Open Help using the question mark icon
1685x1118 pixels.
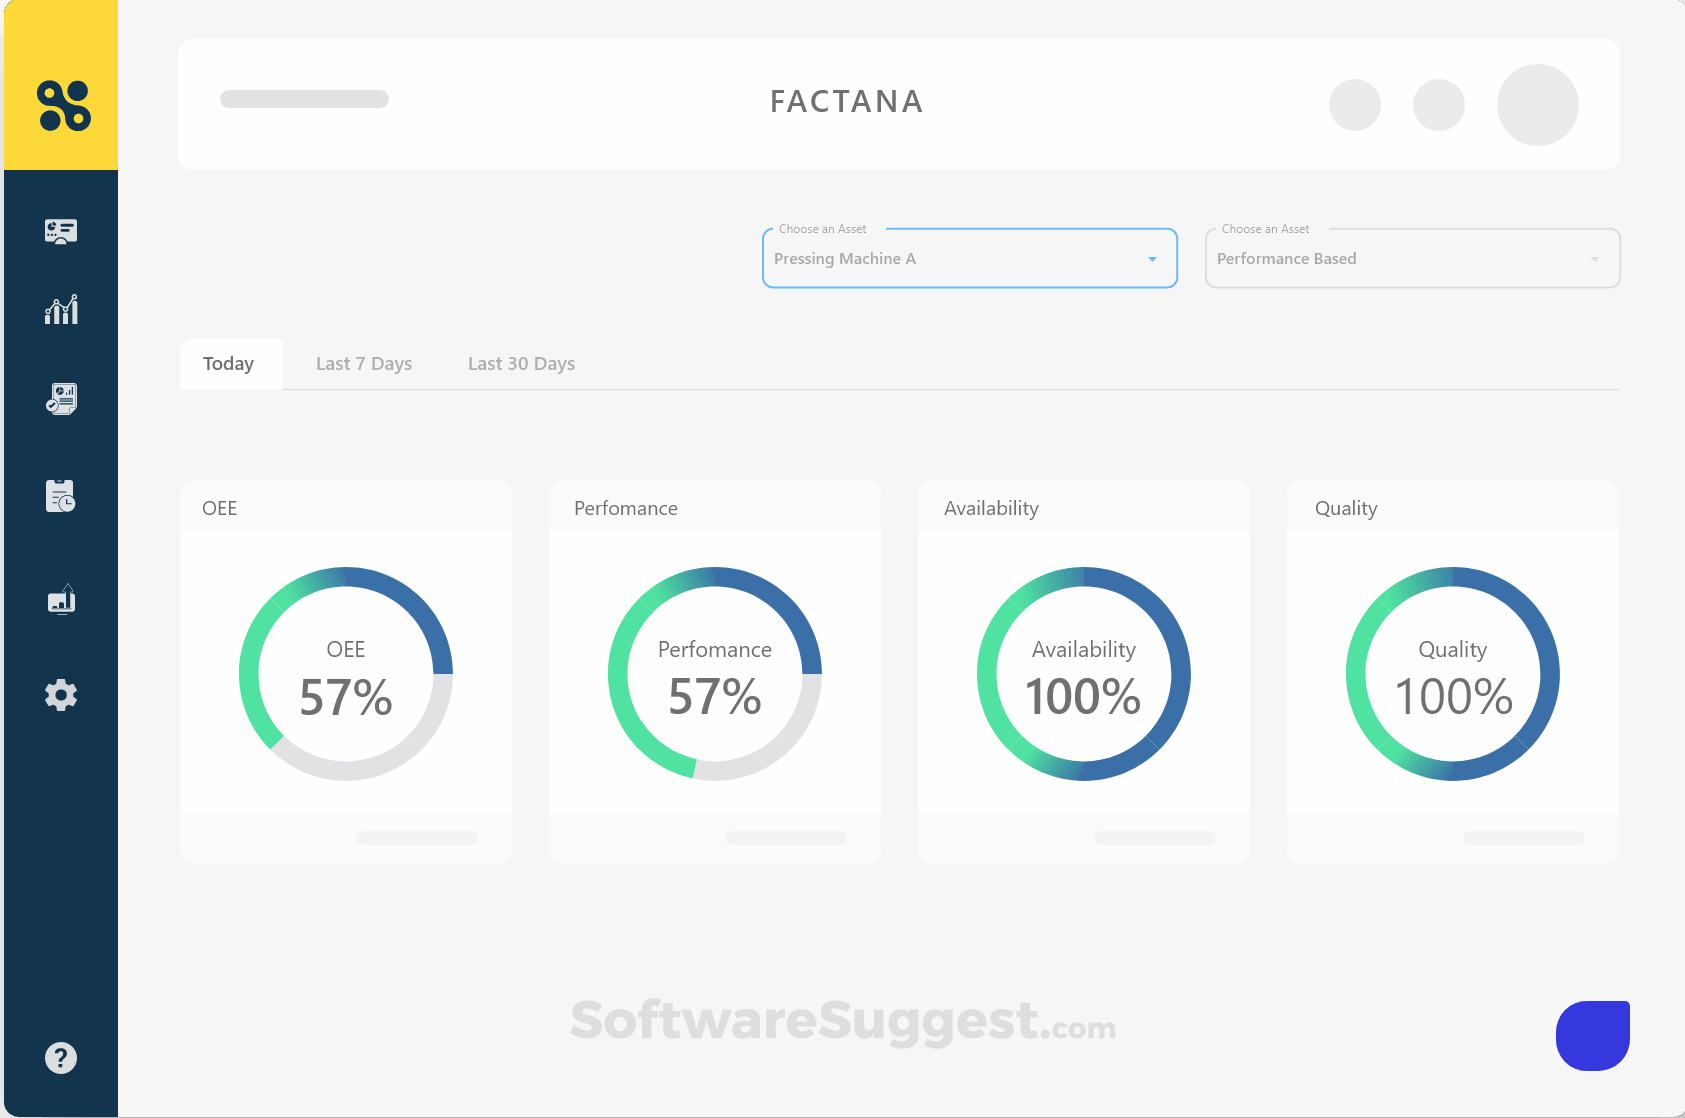point(61,1057)
